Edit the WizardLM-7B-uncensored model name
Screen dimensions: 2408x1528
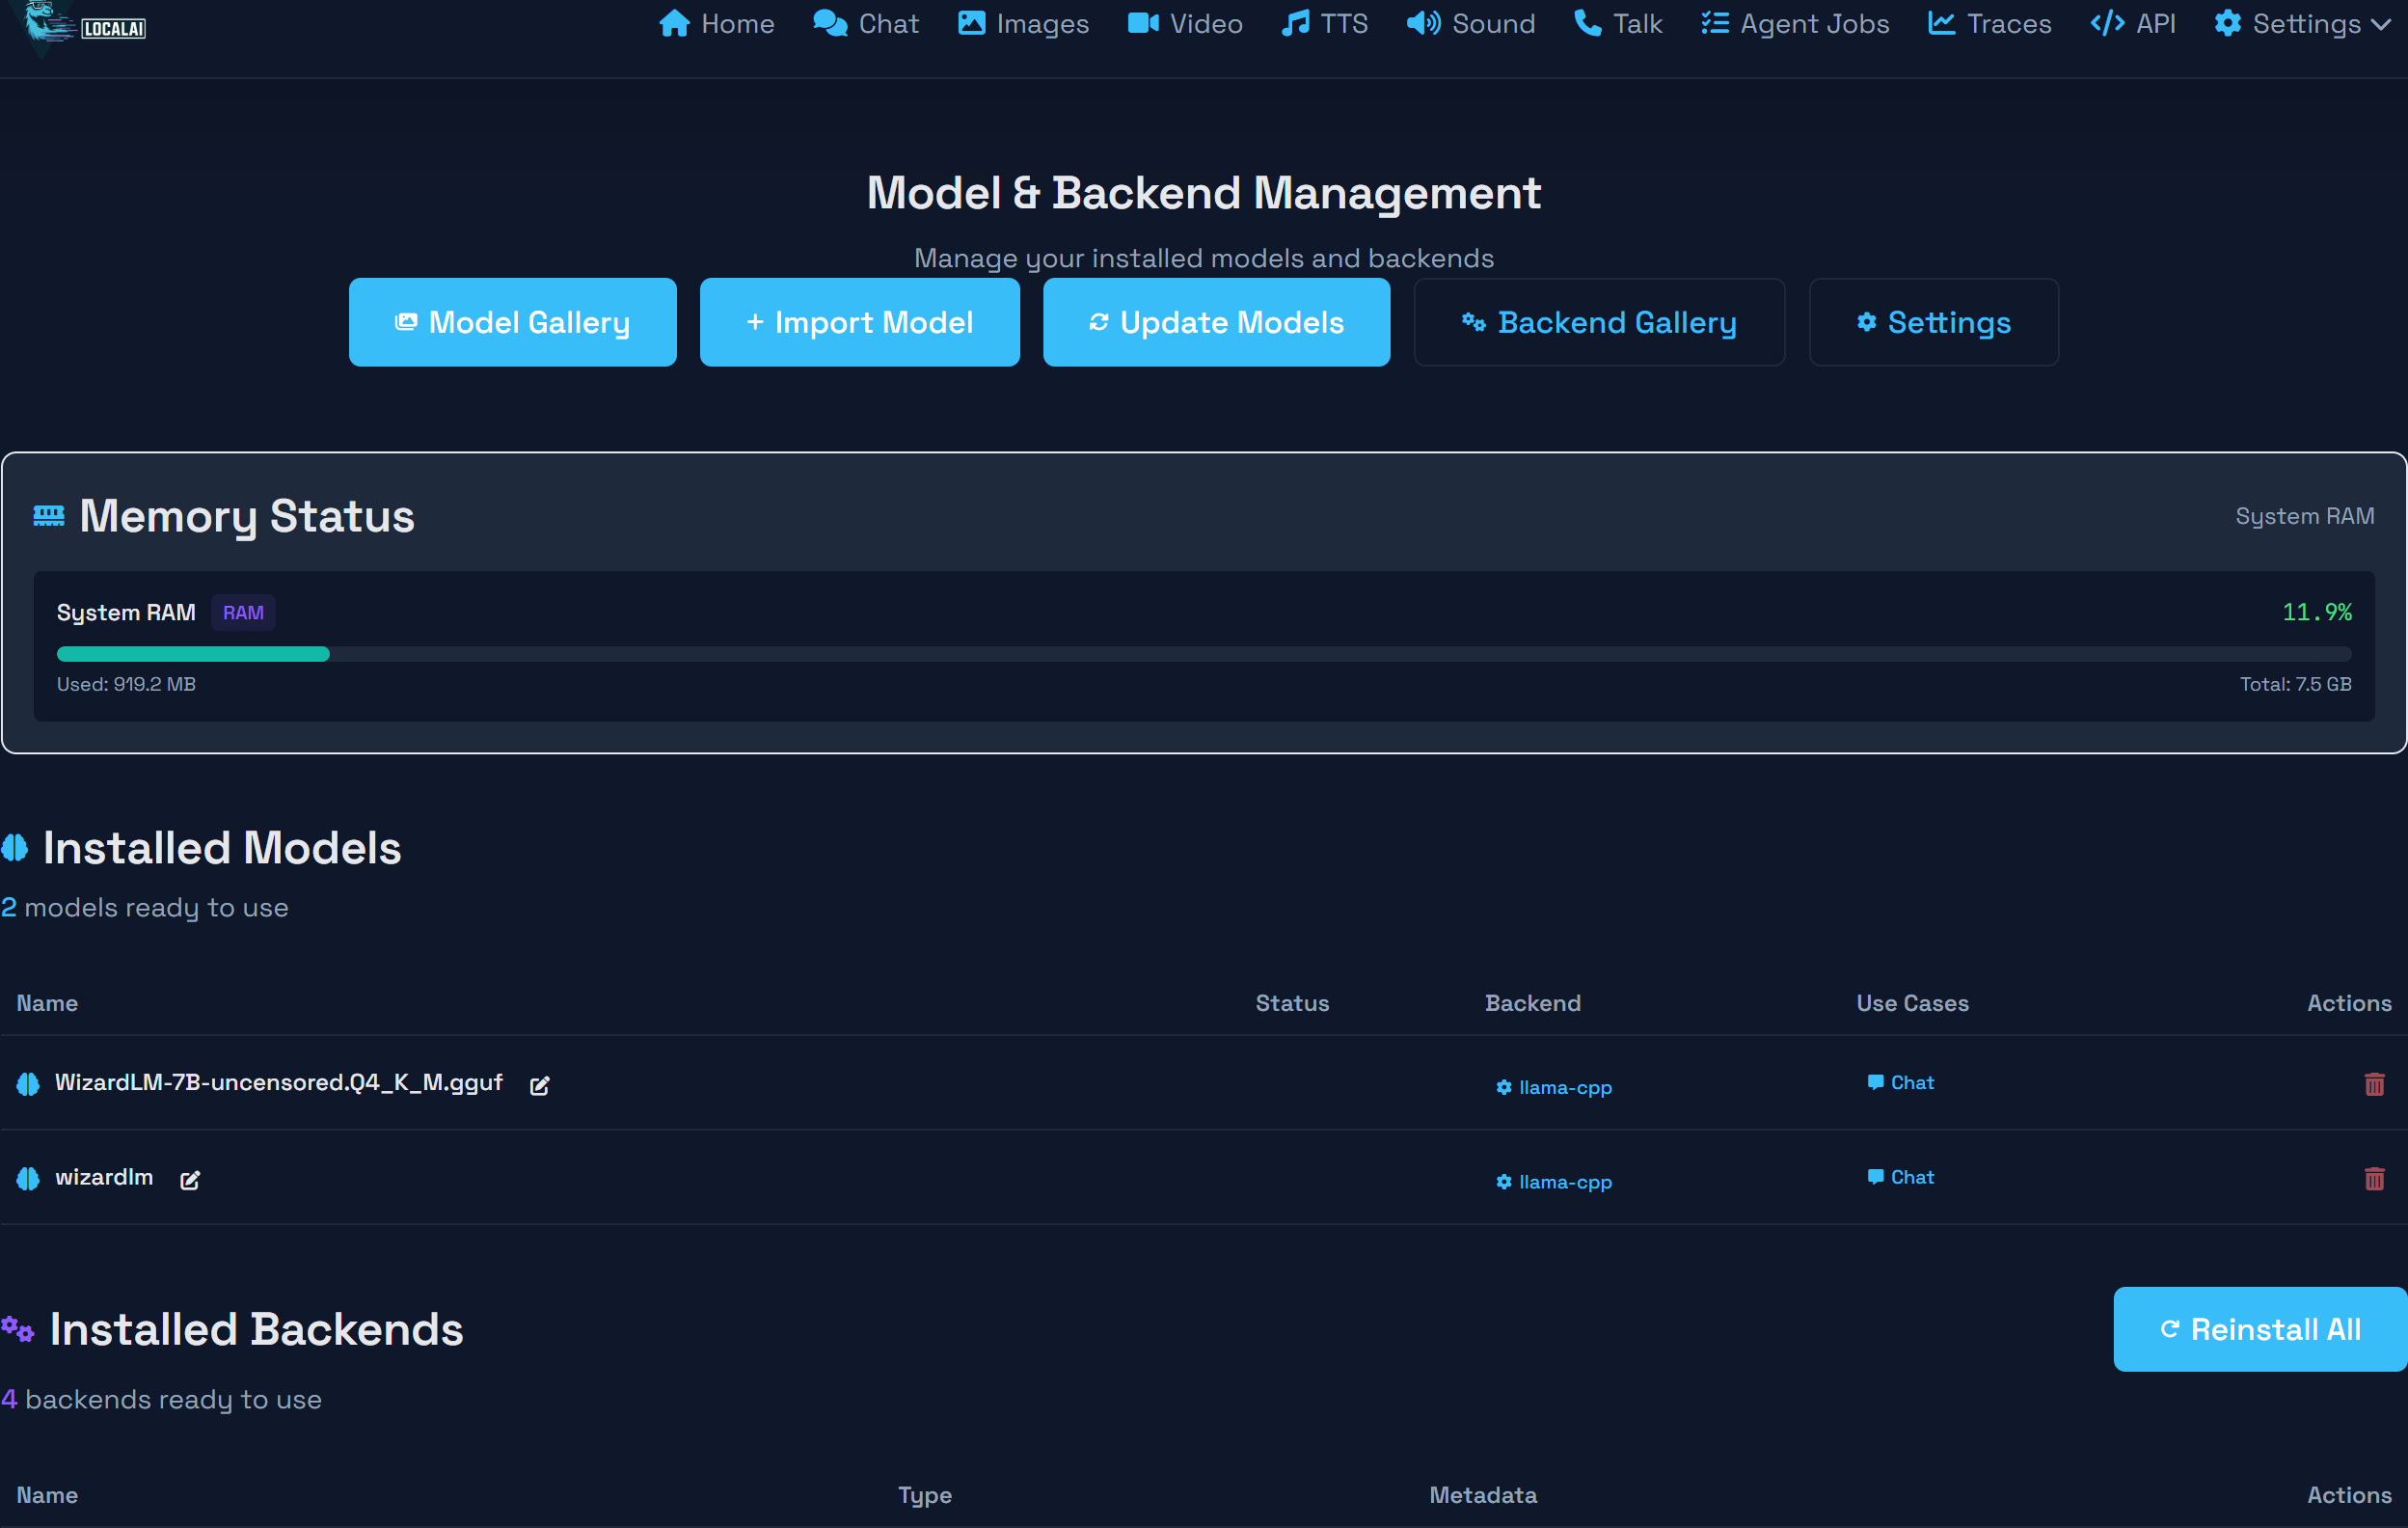(x=540, y=1086)
